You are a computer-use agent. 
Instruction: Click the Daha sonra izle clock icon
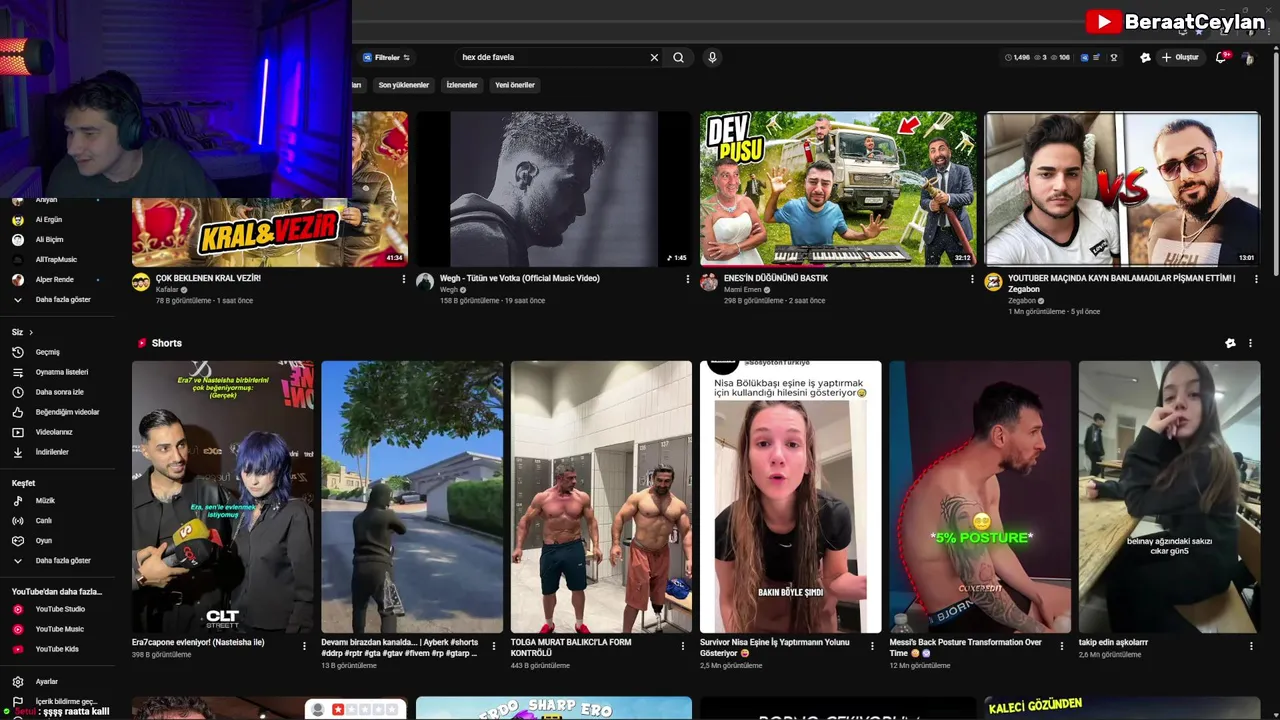17,392
